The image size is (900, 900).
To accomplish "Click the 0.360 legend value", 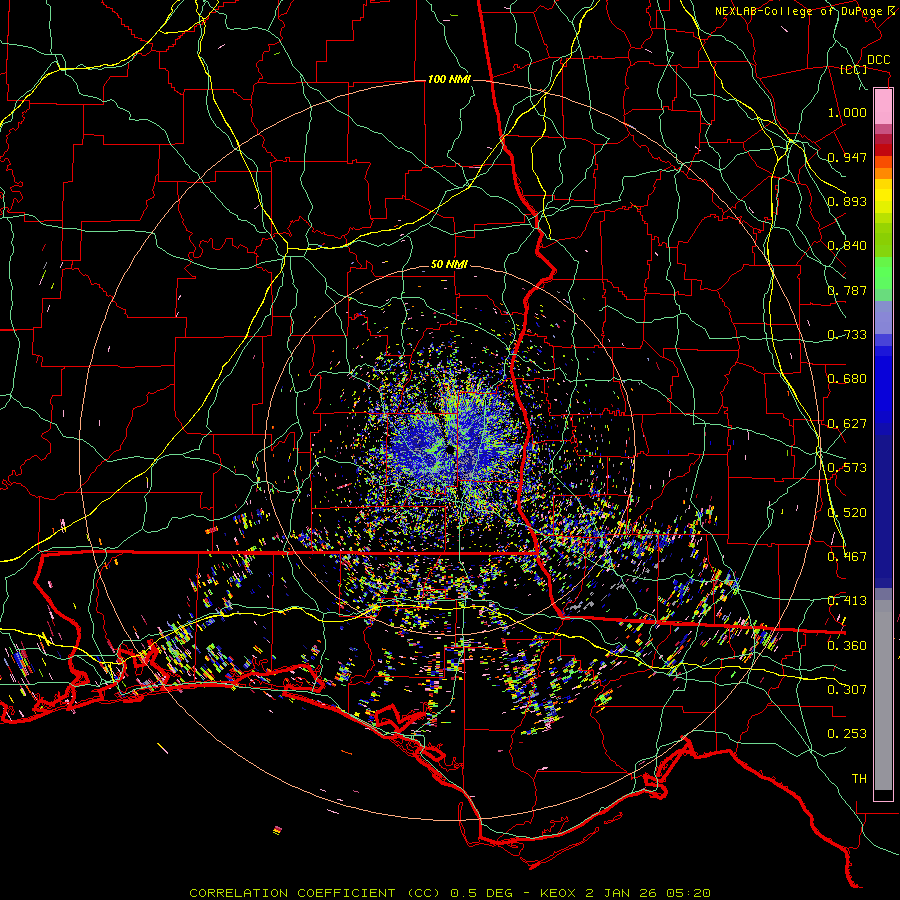I will coord(847,645).
